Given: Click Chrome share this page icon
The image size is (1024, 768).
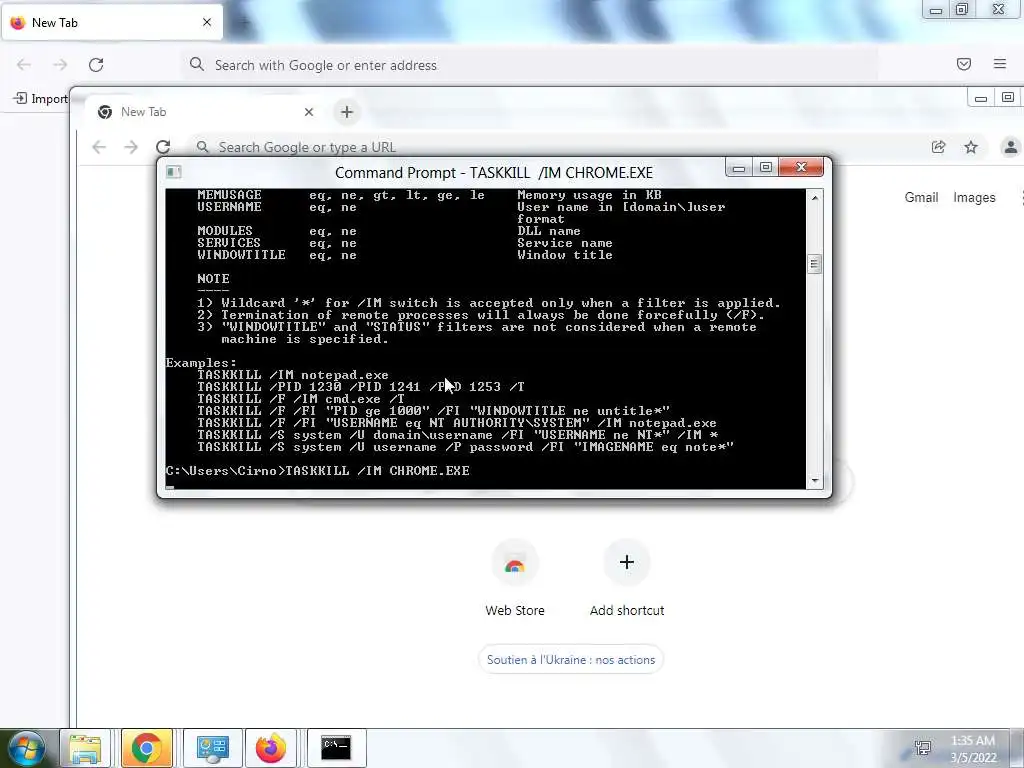Looking at the screenshot, I should (938, 147).
